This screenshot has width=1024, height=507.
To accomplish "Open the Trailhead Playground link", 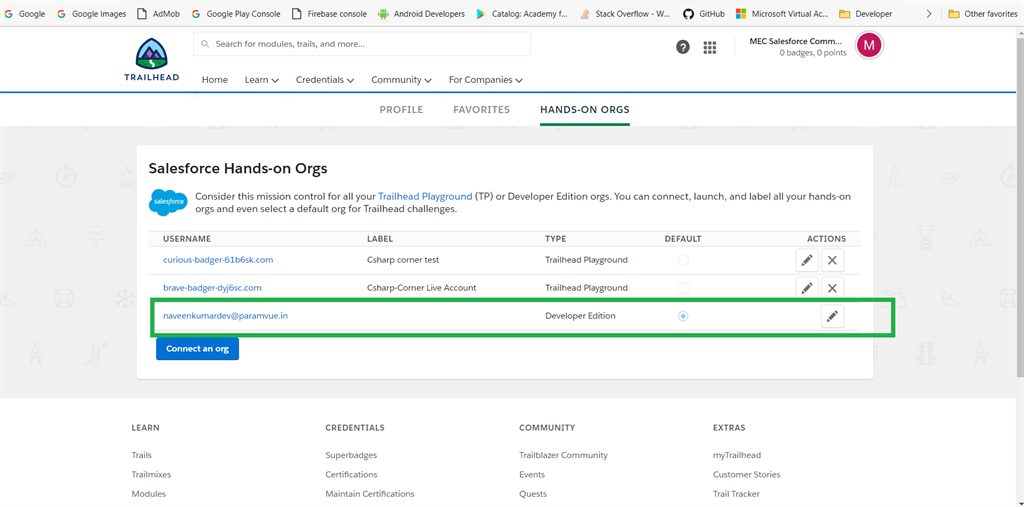I will point(425,197).
